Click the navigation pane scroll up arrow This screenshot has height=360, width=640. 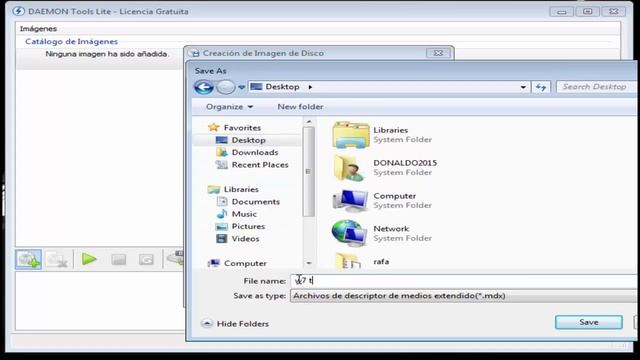pos(309,122)
